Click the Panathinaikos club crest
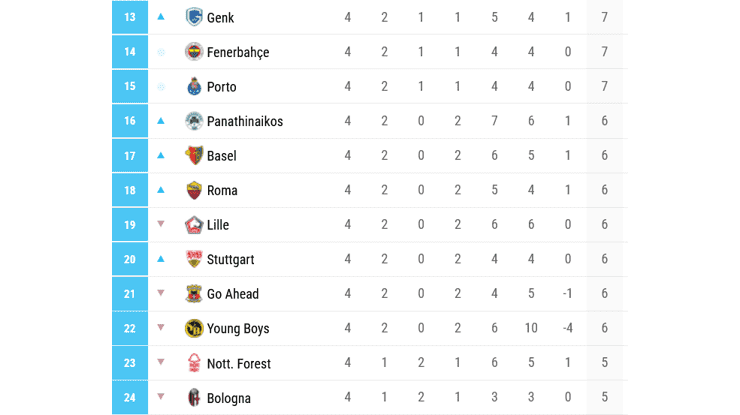This screenshot has height=415, width=740. point(194,121)
